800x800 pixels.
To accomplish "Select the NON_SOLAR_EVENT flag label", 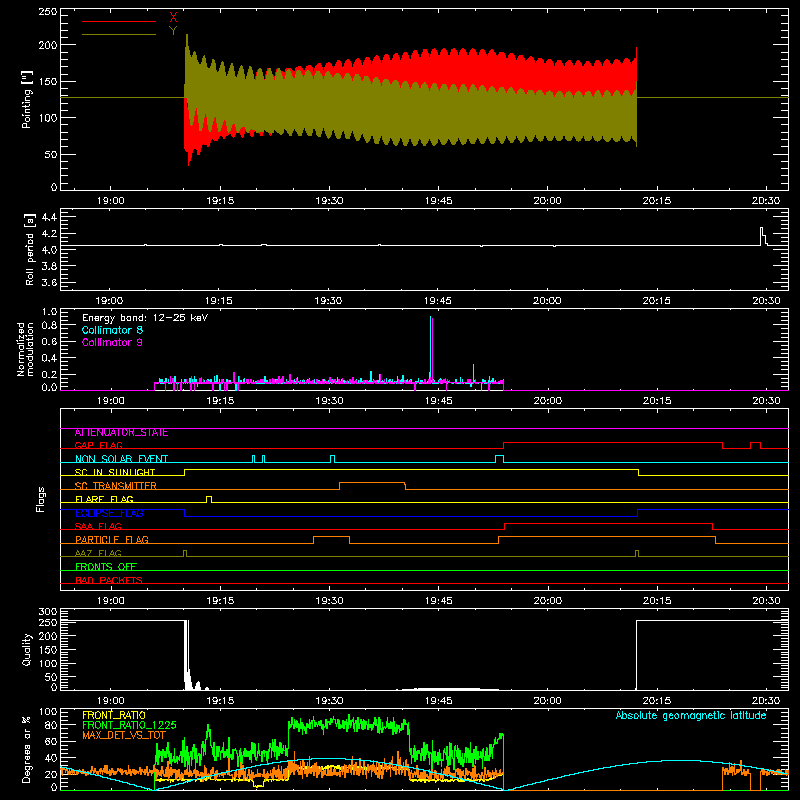I will (x=121, y=459).
